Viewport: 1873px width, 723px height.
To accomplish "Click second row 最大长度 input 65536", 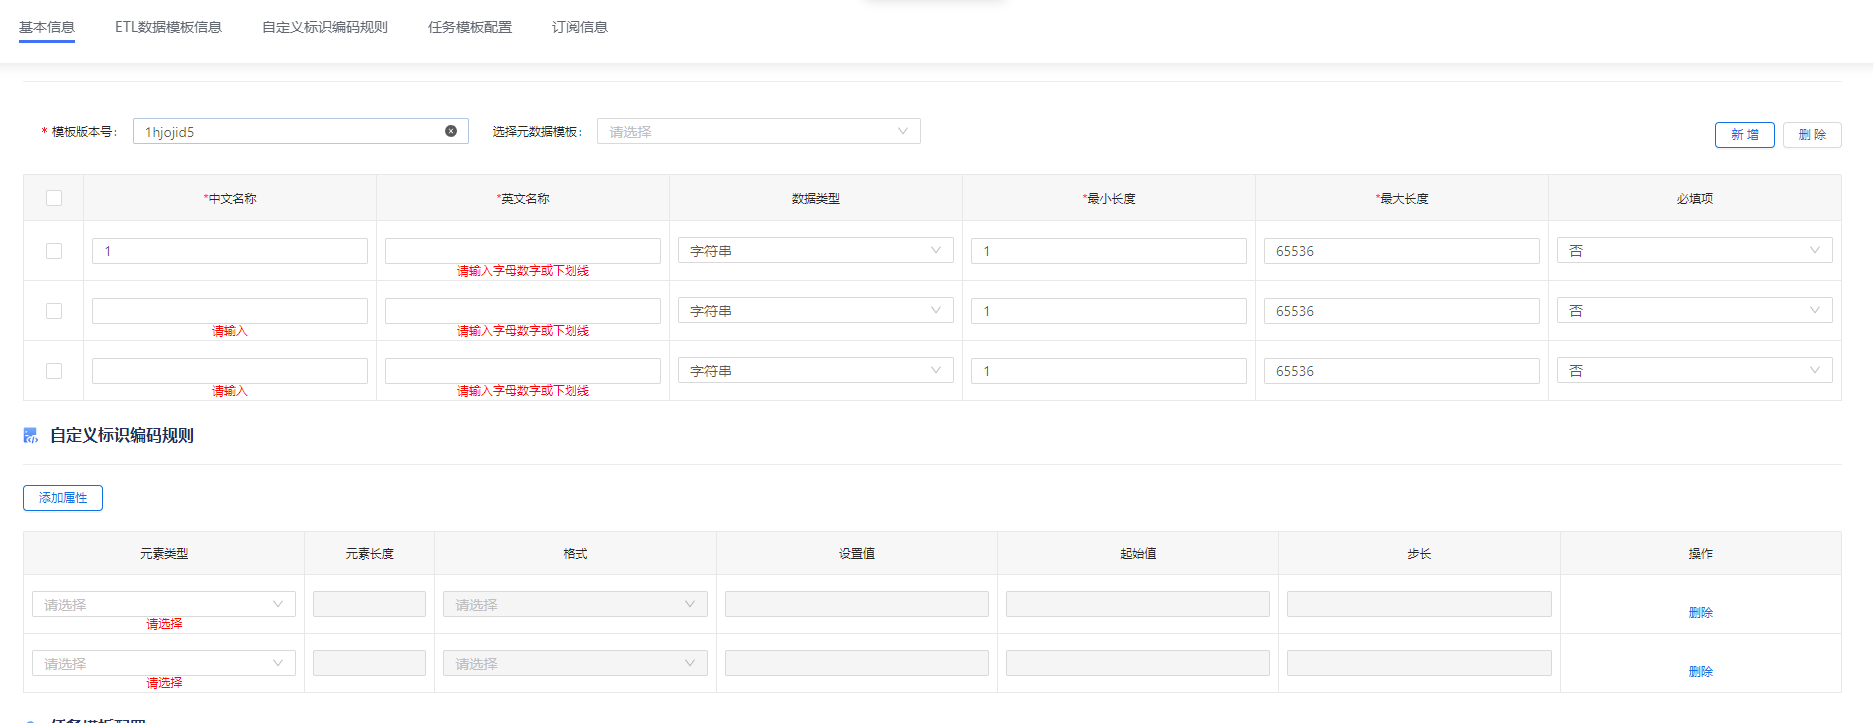I will [x=1402, y=311].
